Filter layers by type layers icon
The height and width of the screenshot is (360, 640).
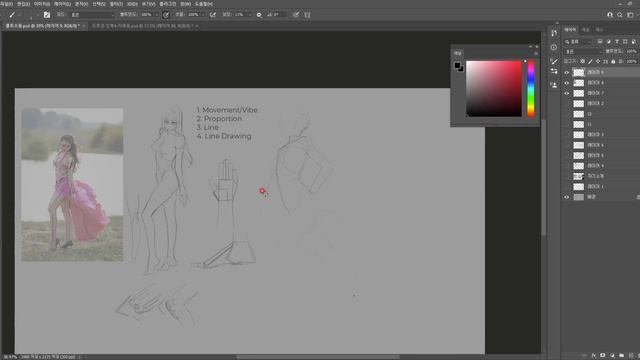click(617, 42)
